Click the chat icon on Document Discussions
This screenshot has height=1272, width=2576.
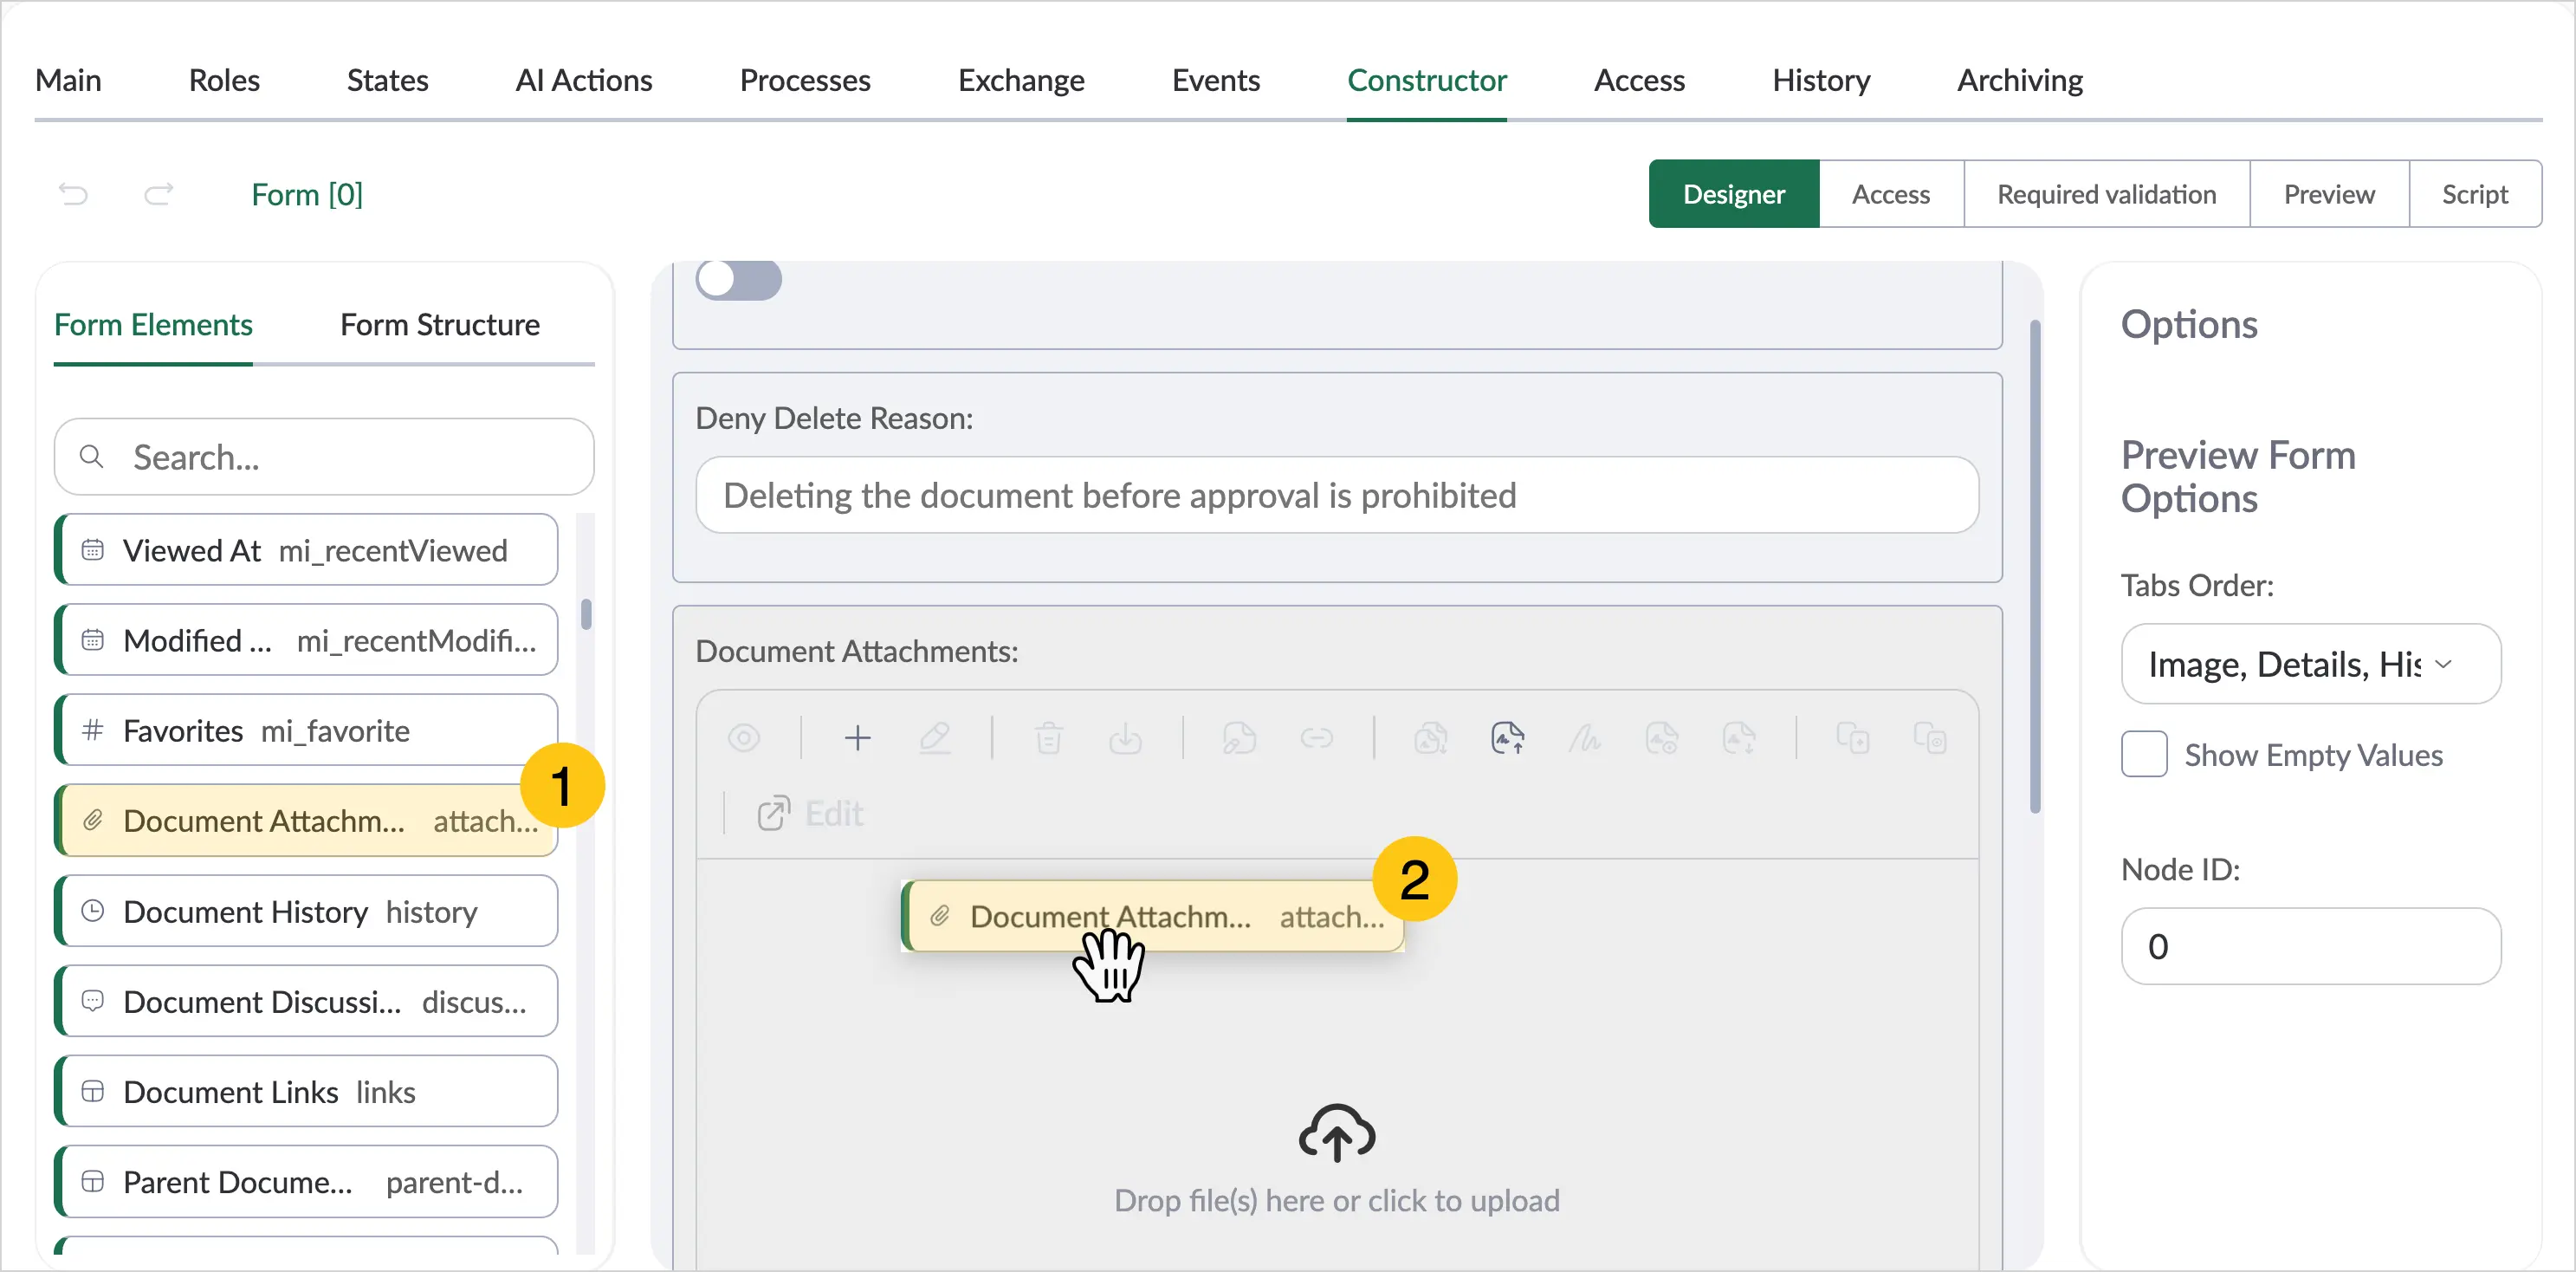92,1000
